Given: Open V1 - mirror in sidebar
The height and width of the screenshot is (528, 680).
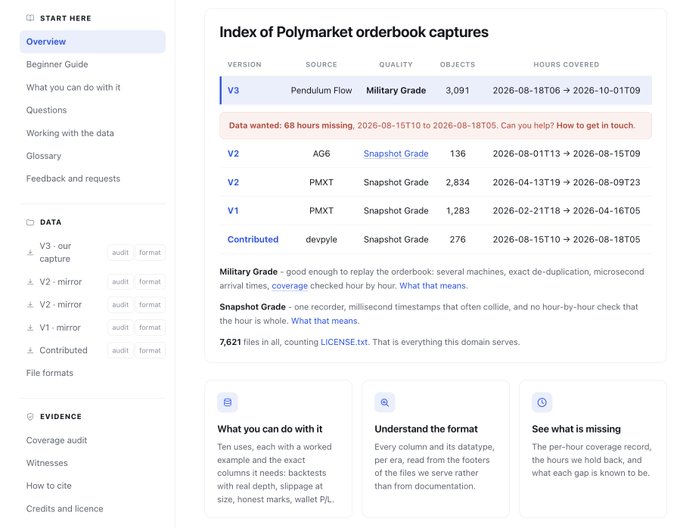Looking at the screenshot, I should click(x=60, y=327).
